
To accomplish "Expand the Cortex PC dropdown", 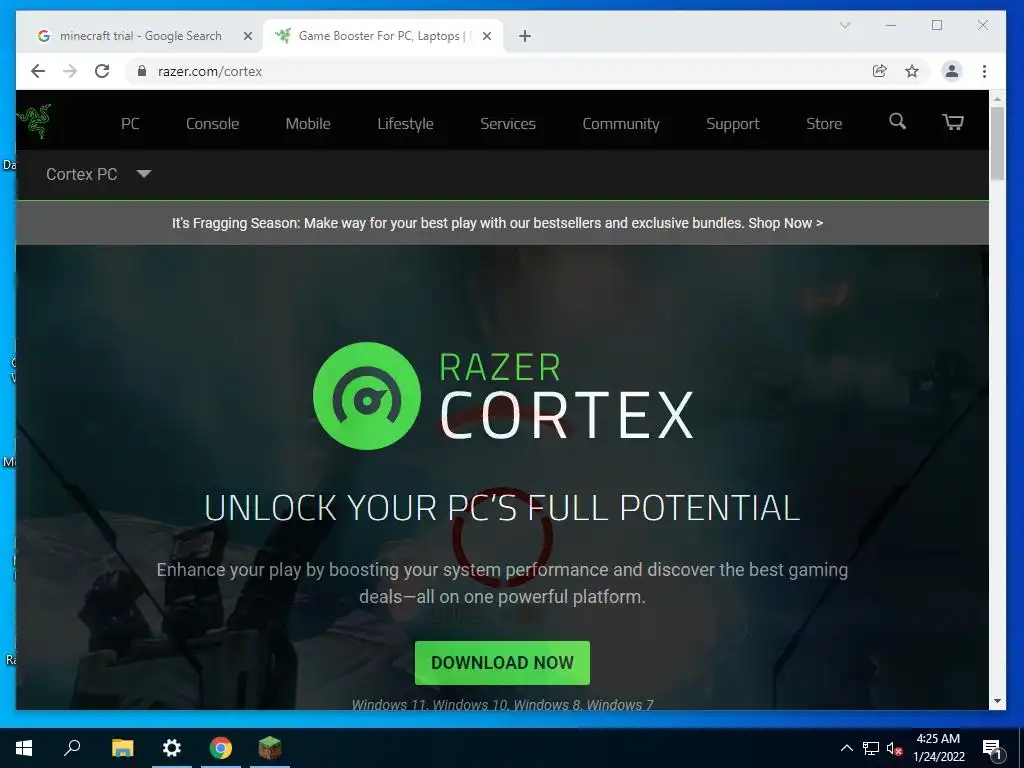I will coord(99,174).
